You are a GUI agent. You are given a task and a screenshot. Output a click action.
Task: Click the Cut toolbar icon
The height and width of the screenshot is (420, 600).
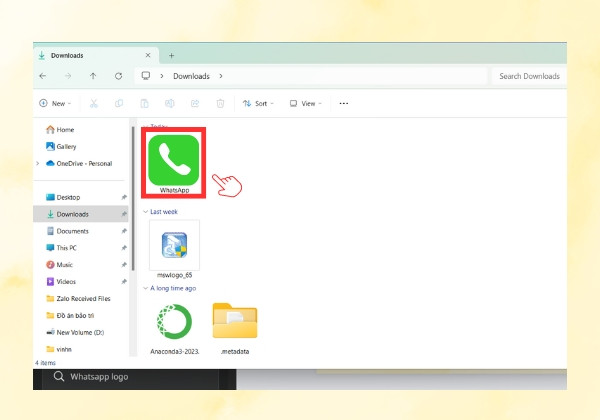(x=94, y=103)
